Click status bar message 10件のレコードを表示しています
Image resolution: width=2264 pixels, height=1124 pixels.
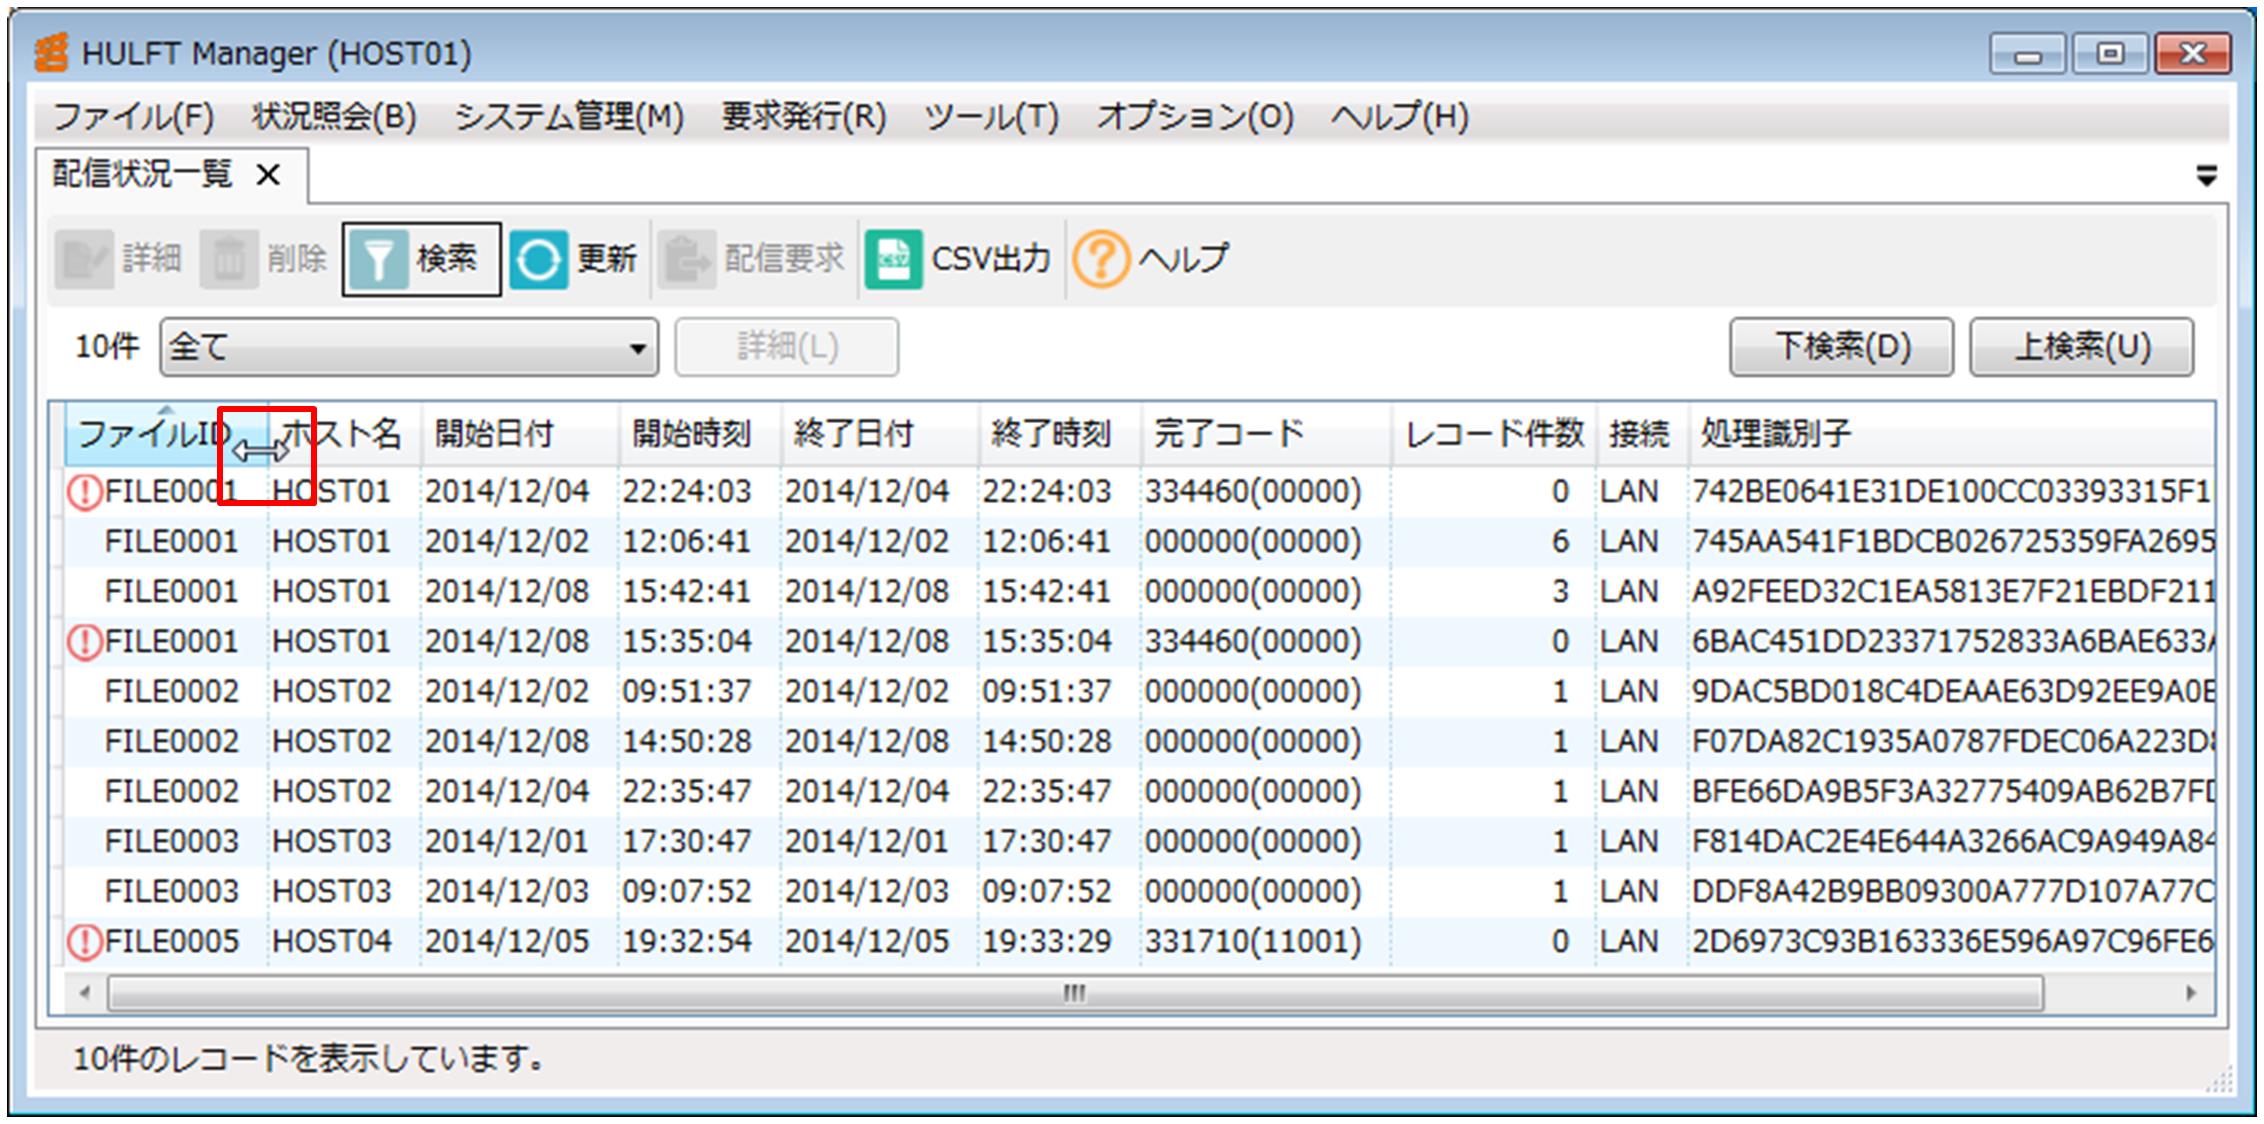pos(309,1058)
